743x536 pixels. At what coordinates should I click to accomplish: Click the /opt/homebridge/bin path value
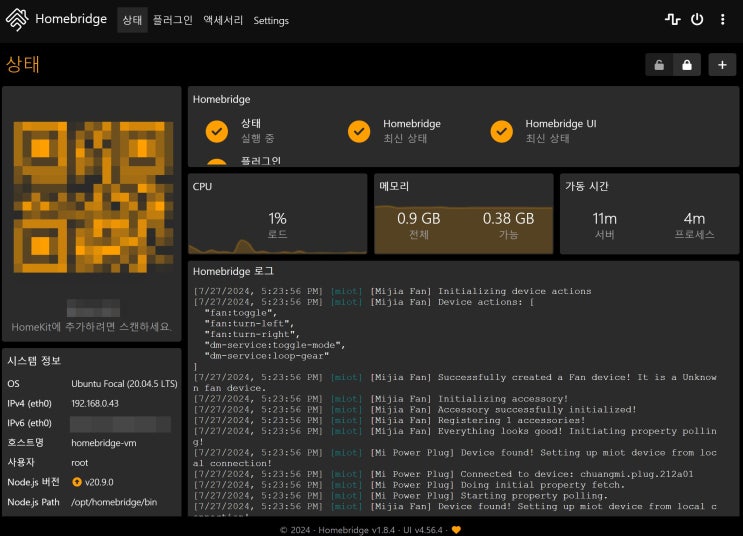tap(114, 502)
